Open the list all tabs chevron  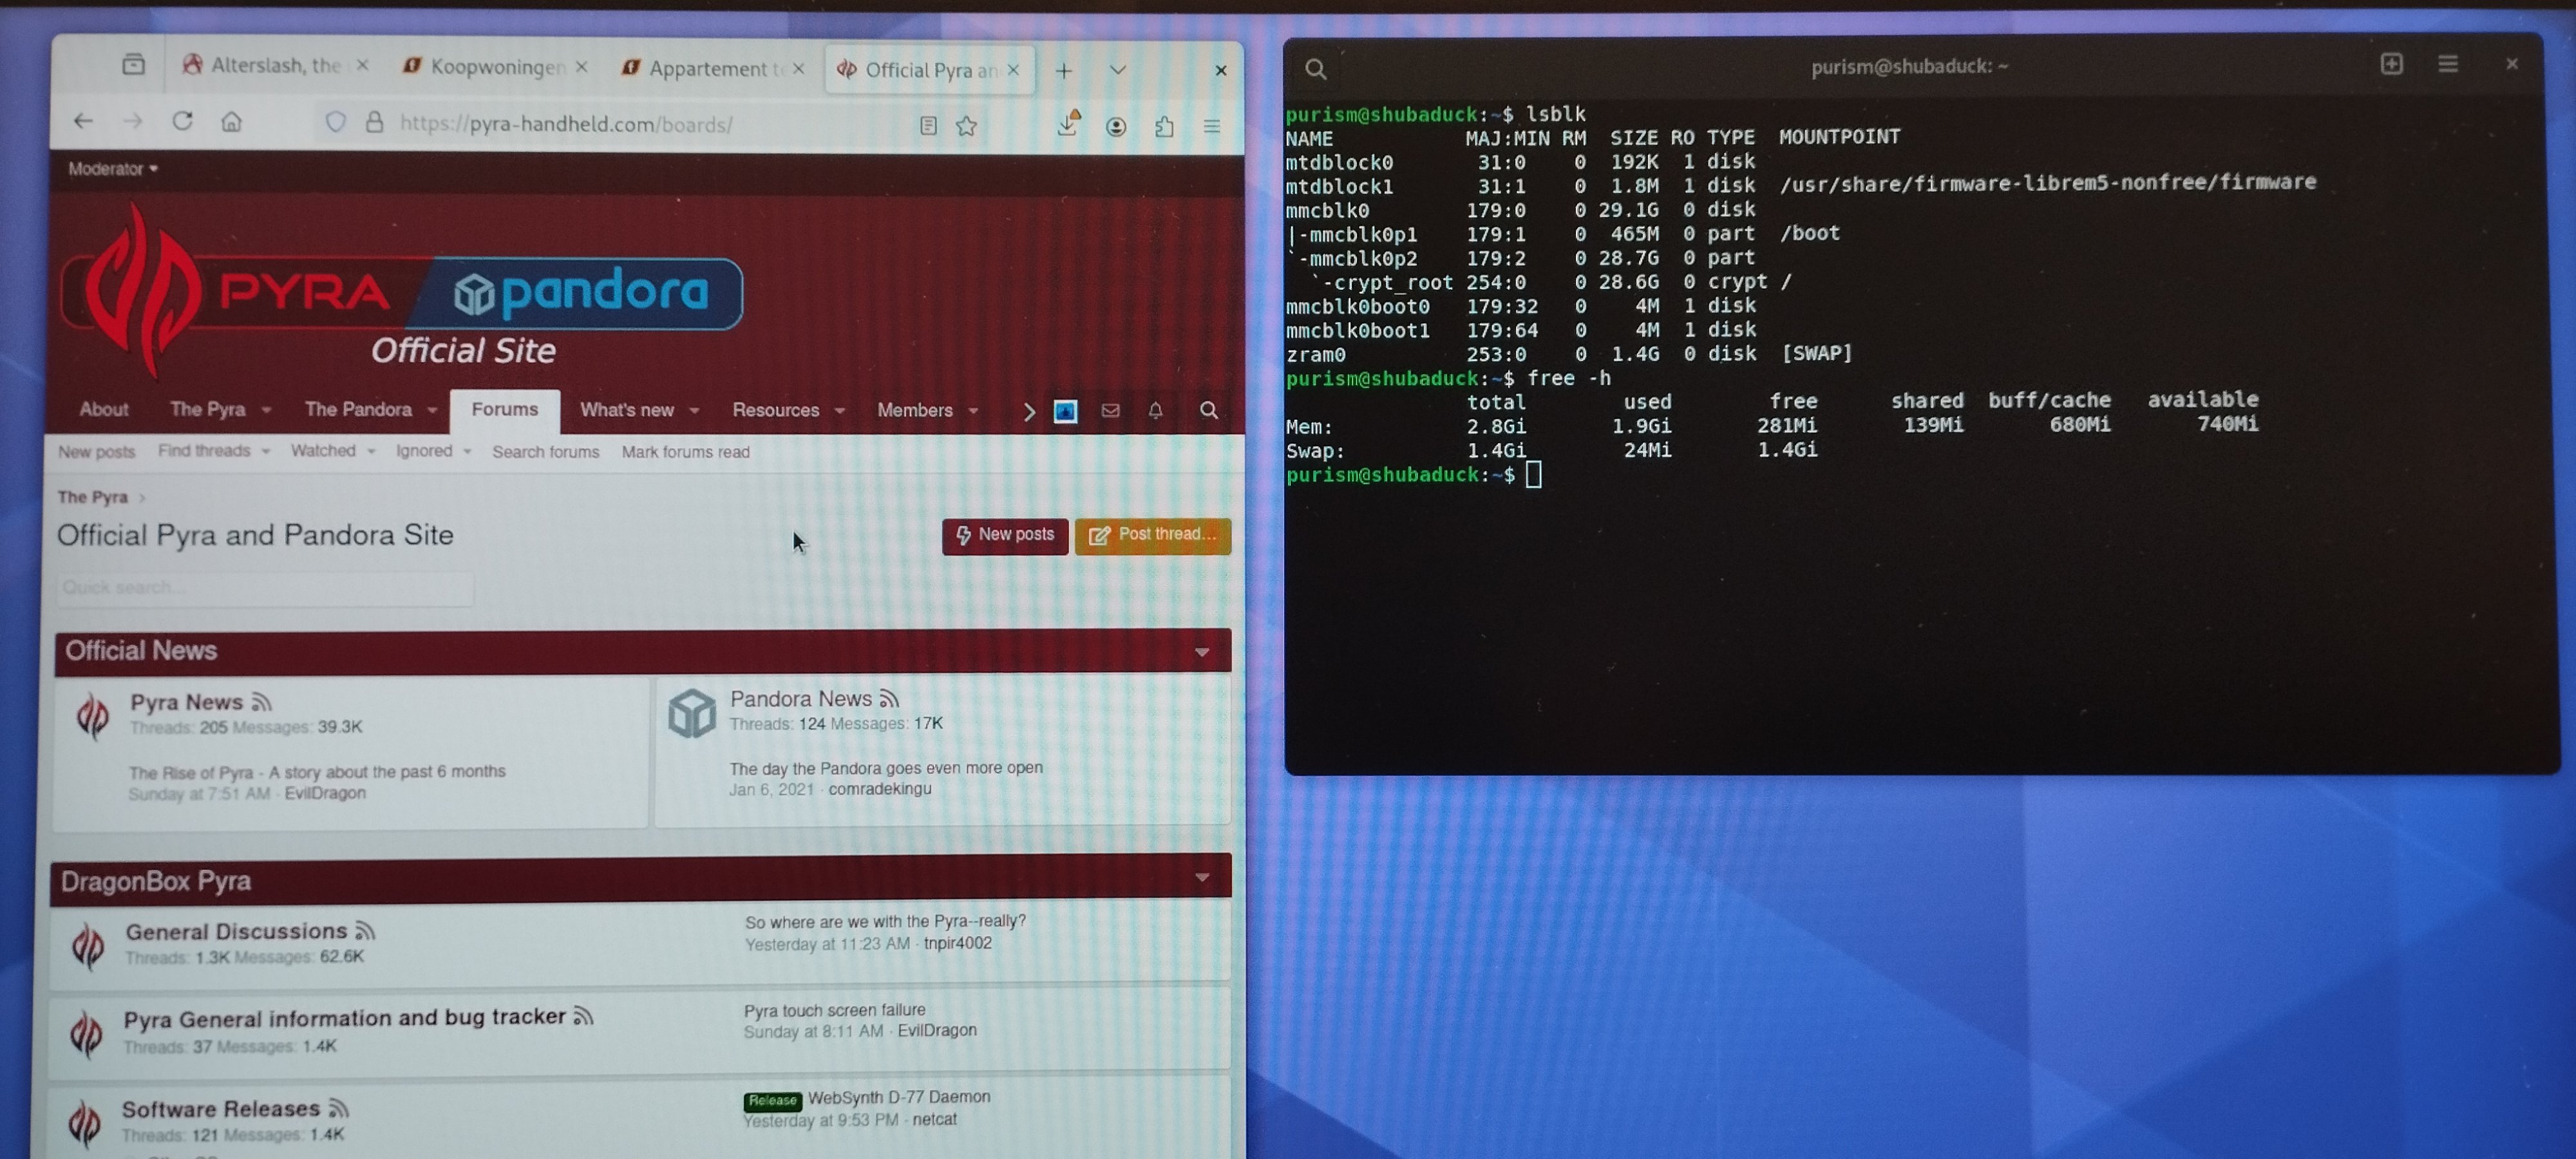pyautogui.click(x=1117, y=70)
